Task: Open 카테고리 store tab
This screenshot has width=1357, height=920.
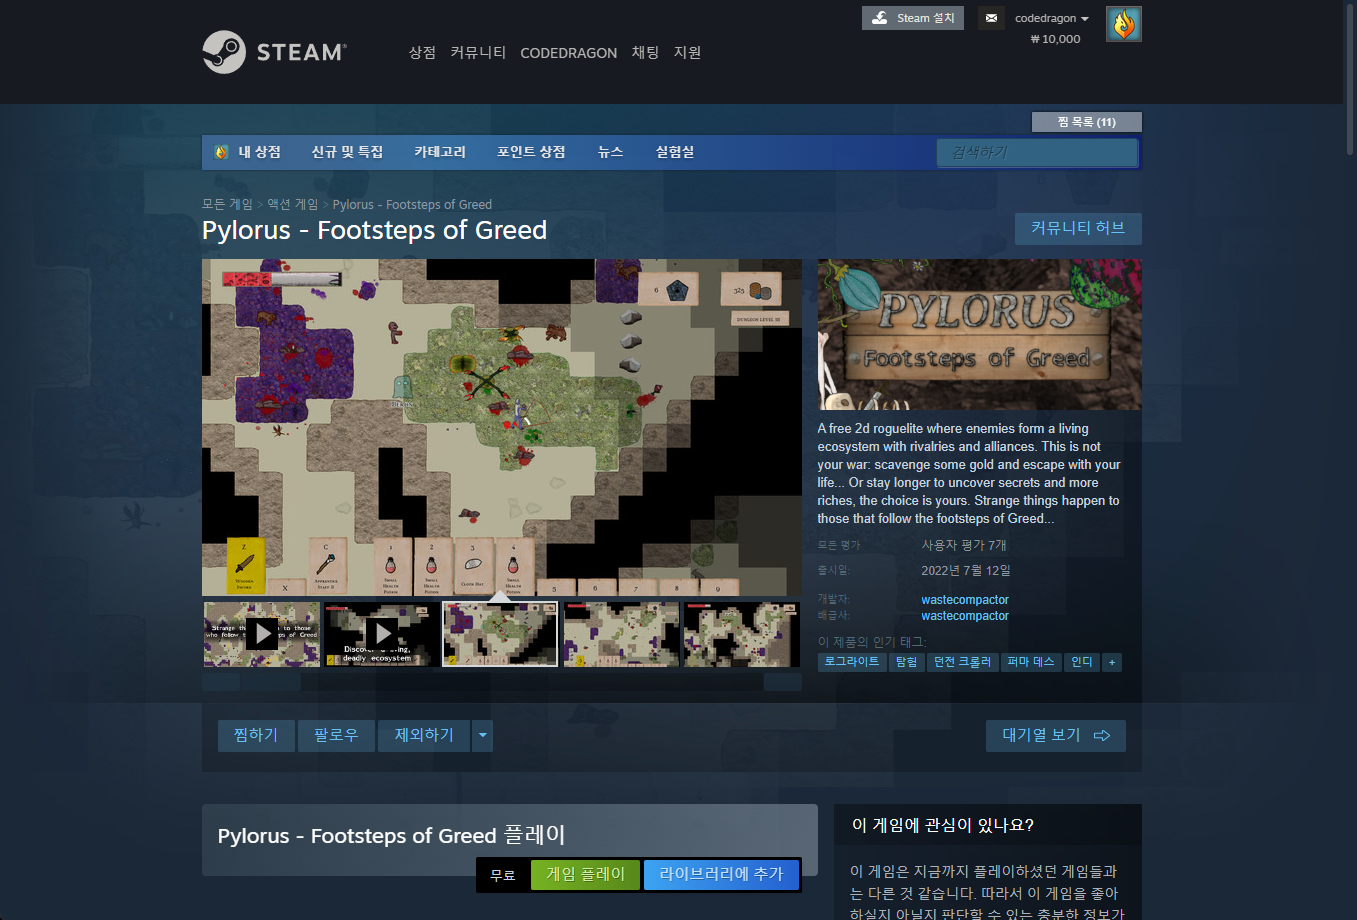Action: [x=440, y=152]
